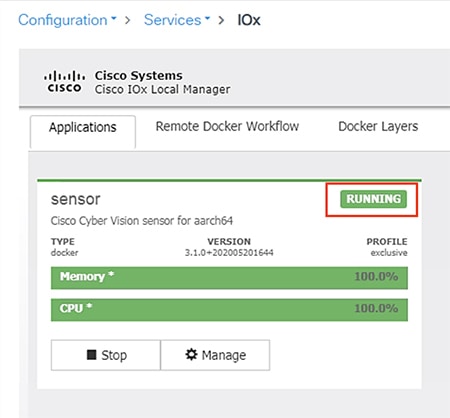Open Manage for the sensor app
The image size is (450, 418).
coord(215,355)
